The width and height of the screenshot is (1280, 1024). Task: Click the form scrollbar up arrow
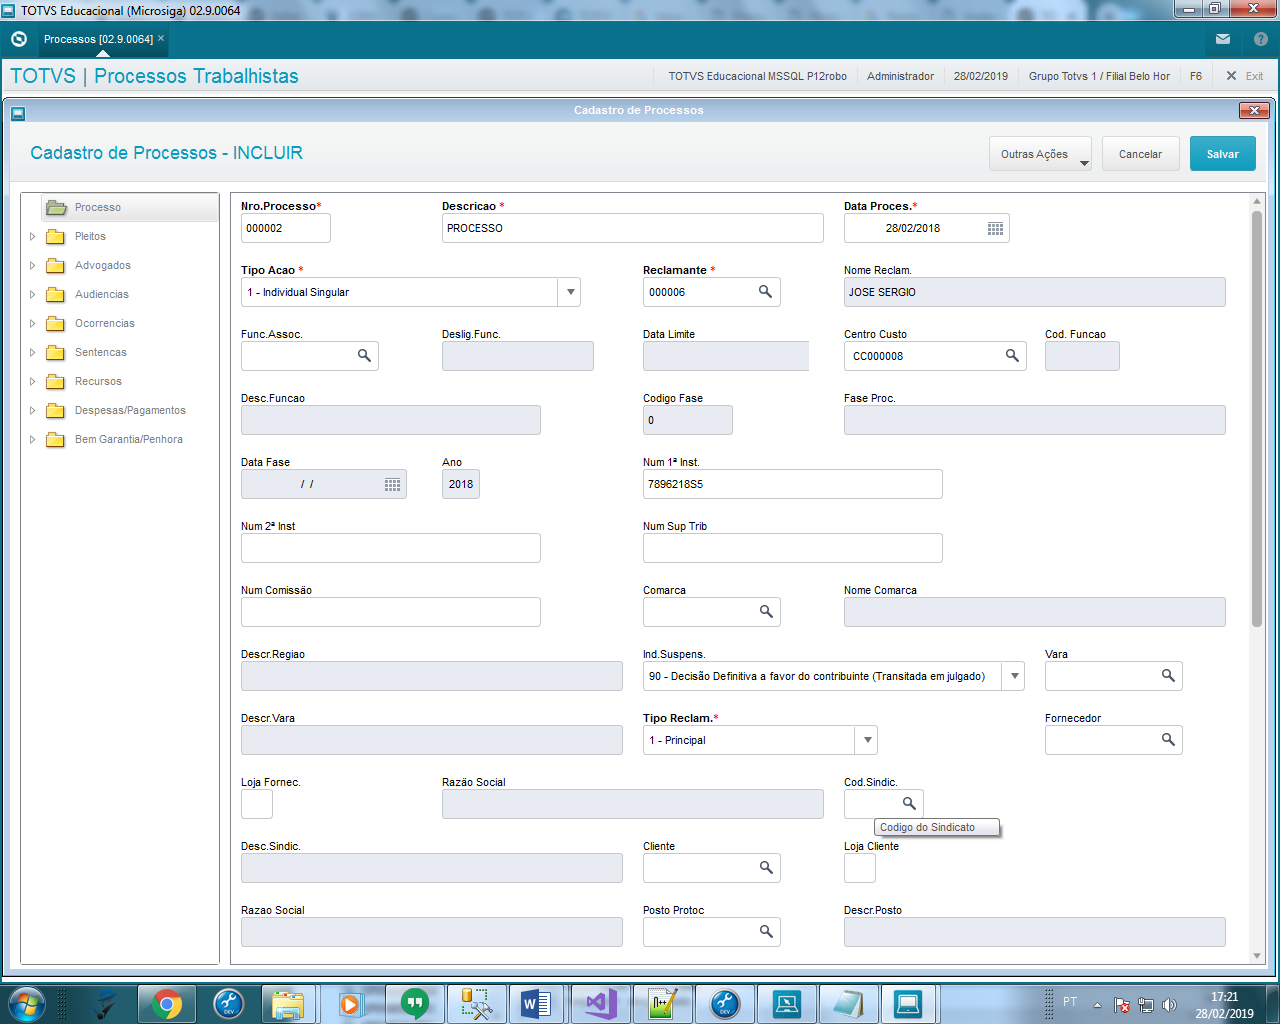coord(1257,202)
